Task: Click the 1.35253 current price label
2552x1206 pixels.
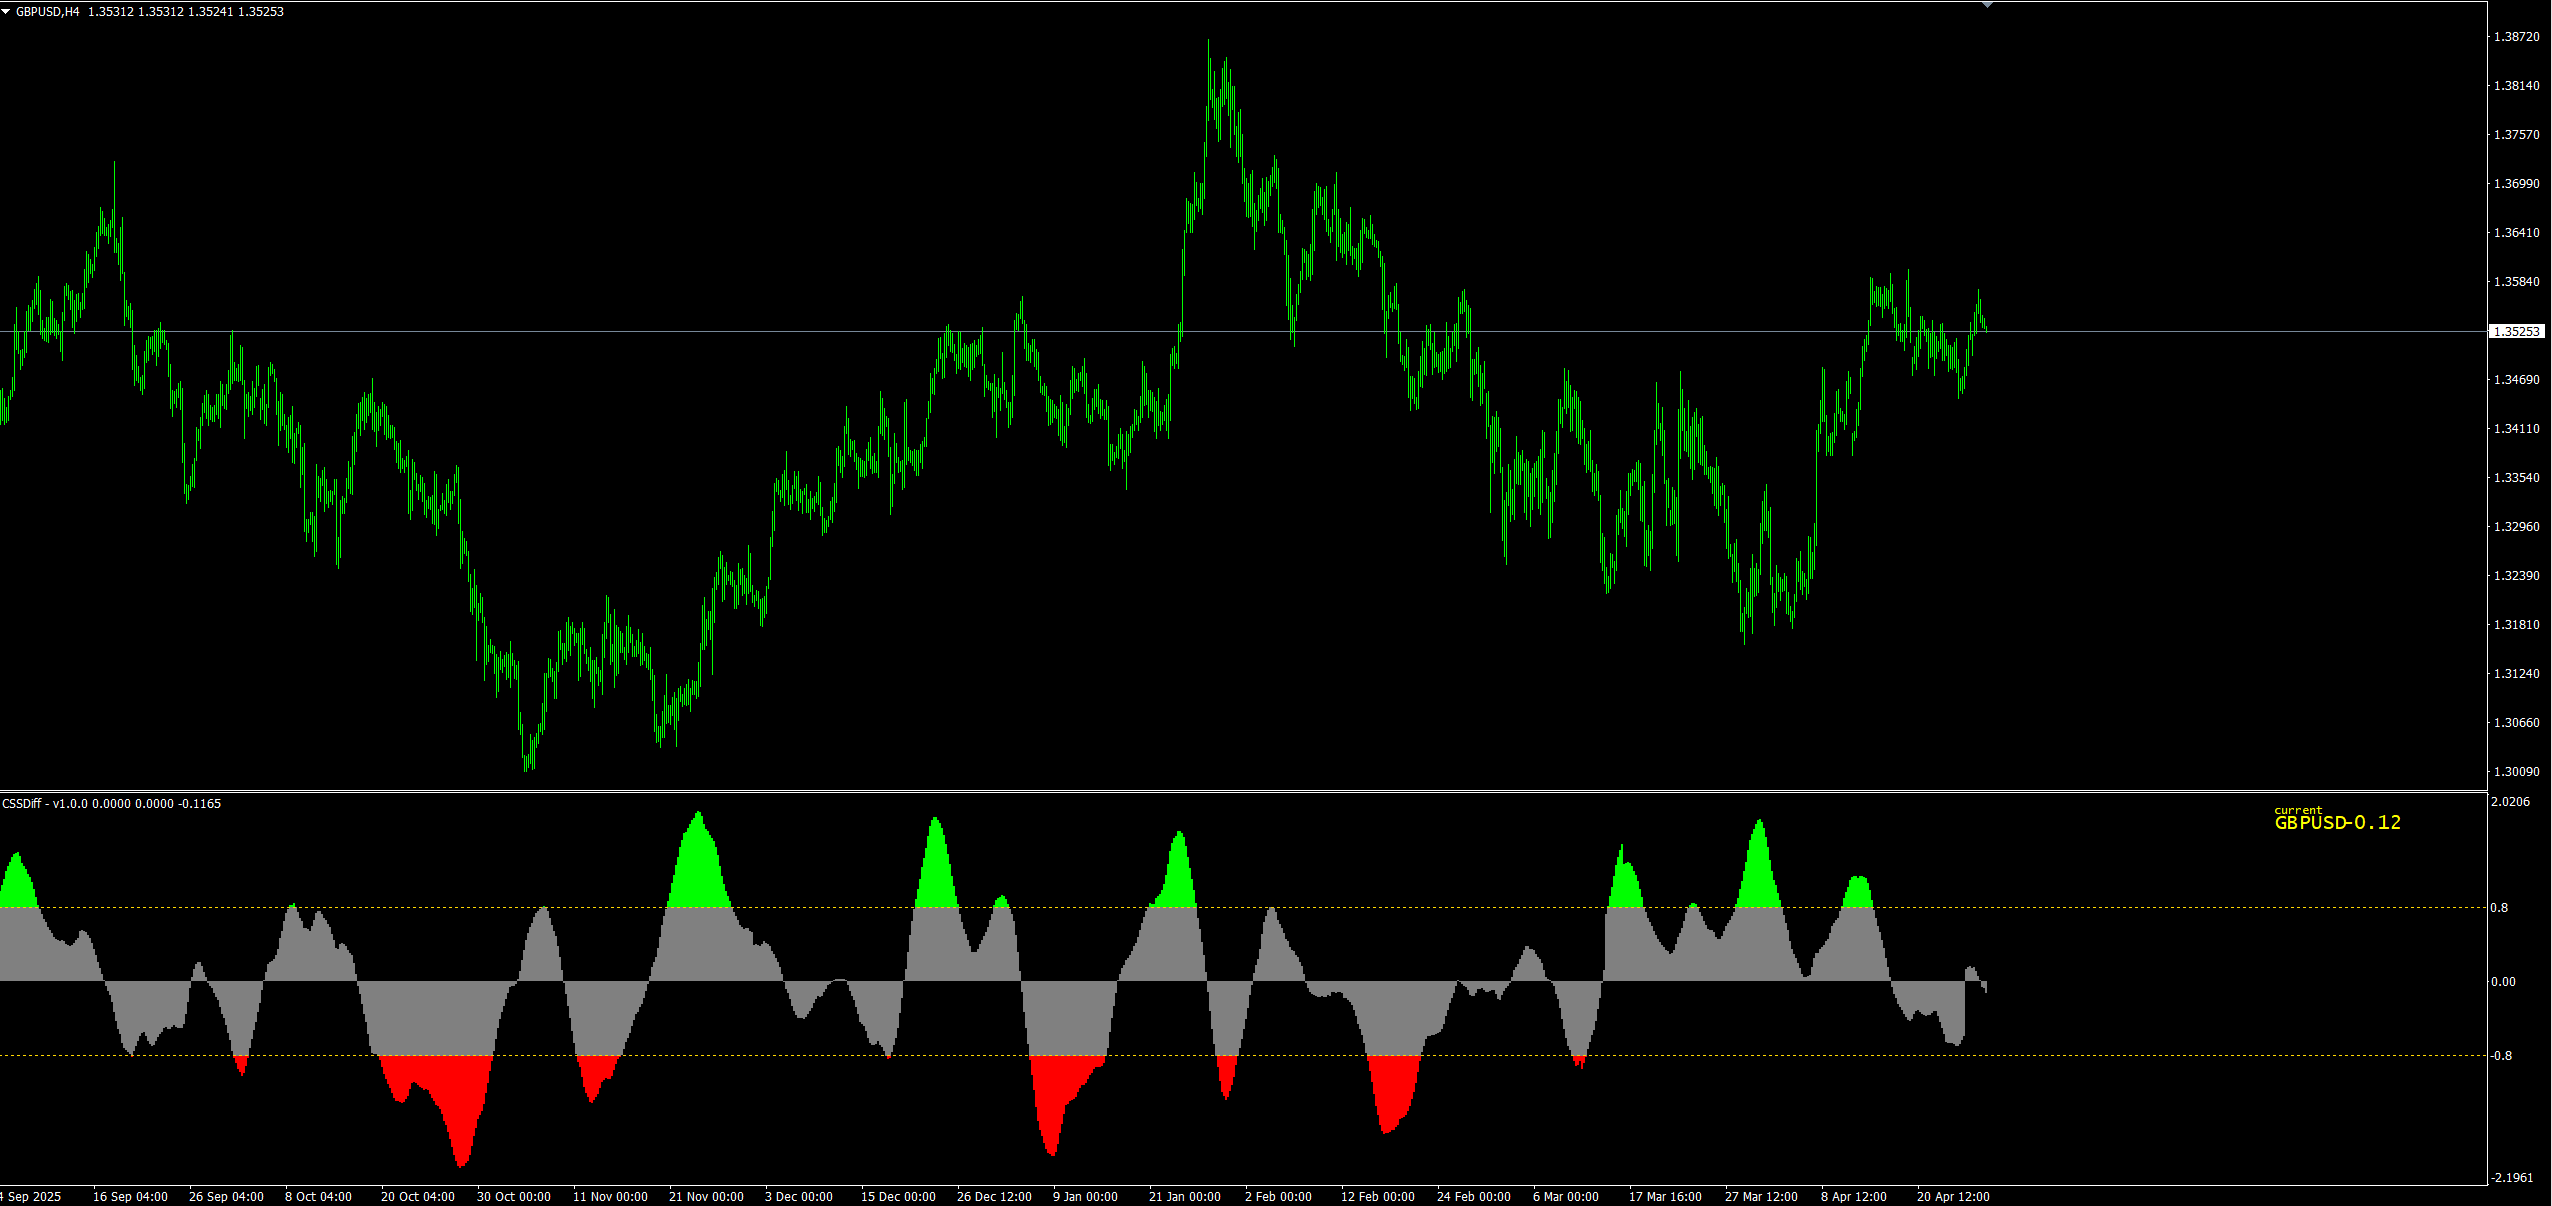Action: tap(2516, 331)
